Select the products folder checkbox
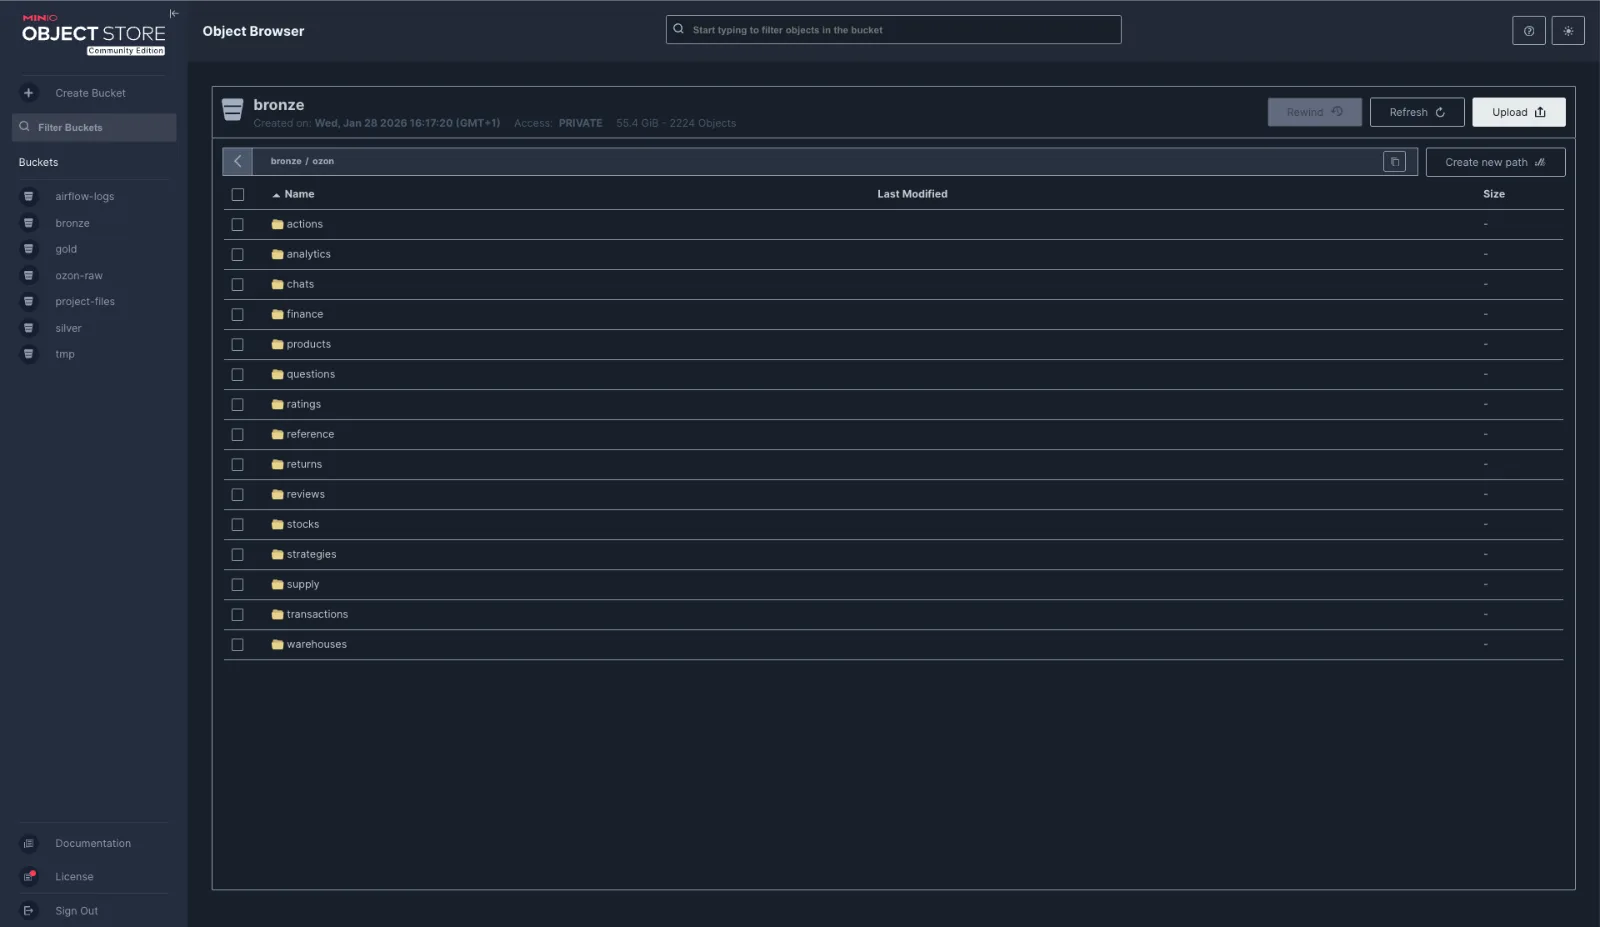 click(237, 344)
